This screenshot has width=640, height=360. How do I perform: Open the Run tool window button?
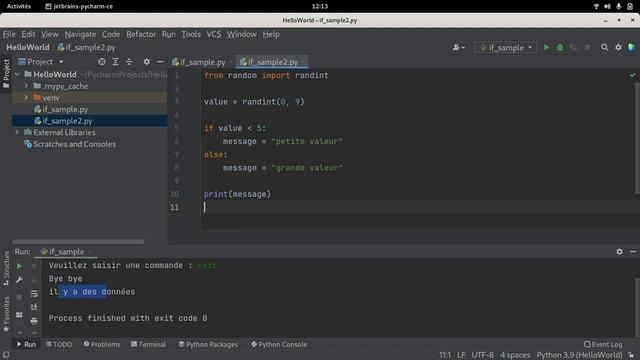[x=26, y=344]
